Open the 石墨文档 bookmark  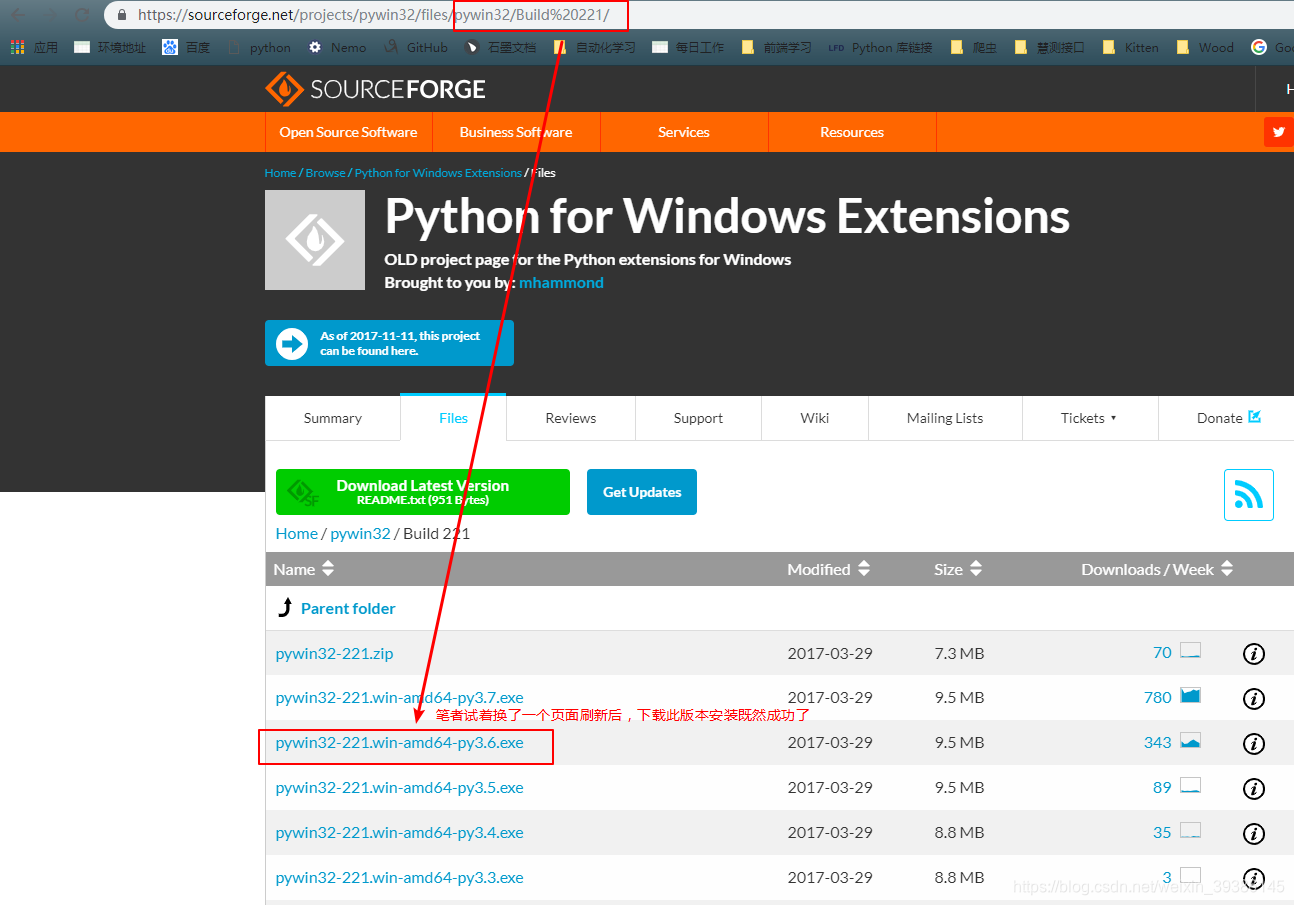tap(500, 47)
